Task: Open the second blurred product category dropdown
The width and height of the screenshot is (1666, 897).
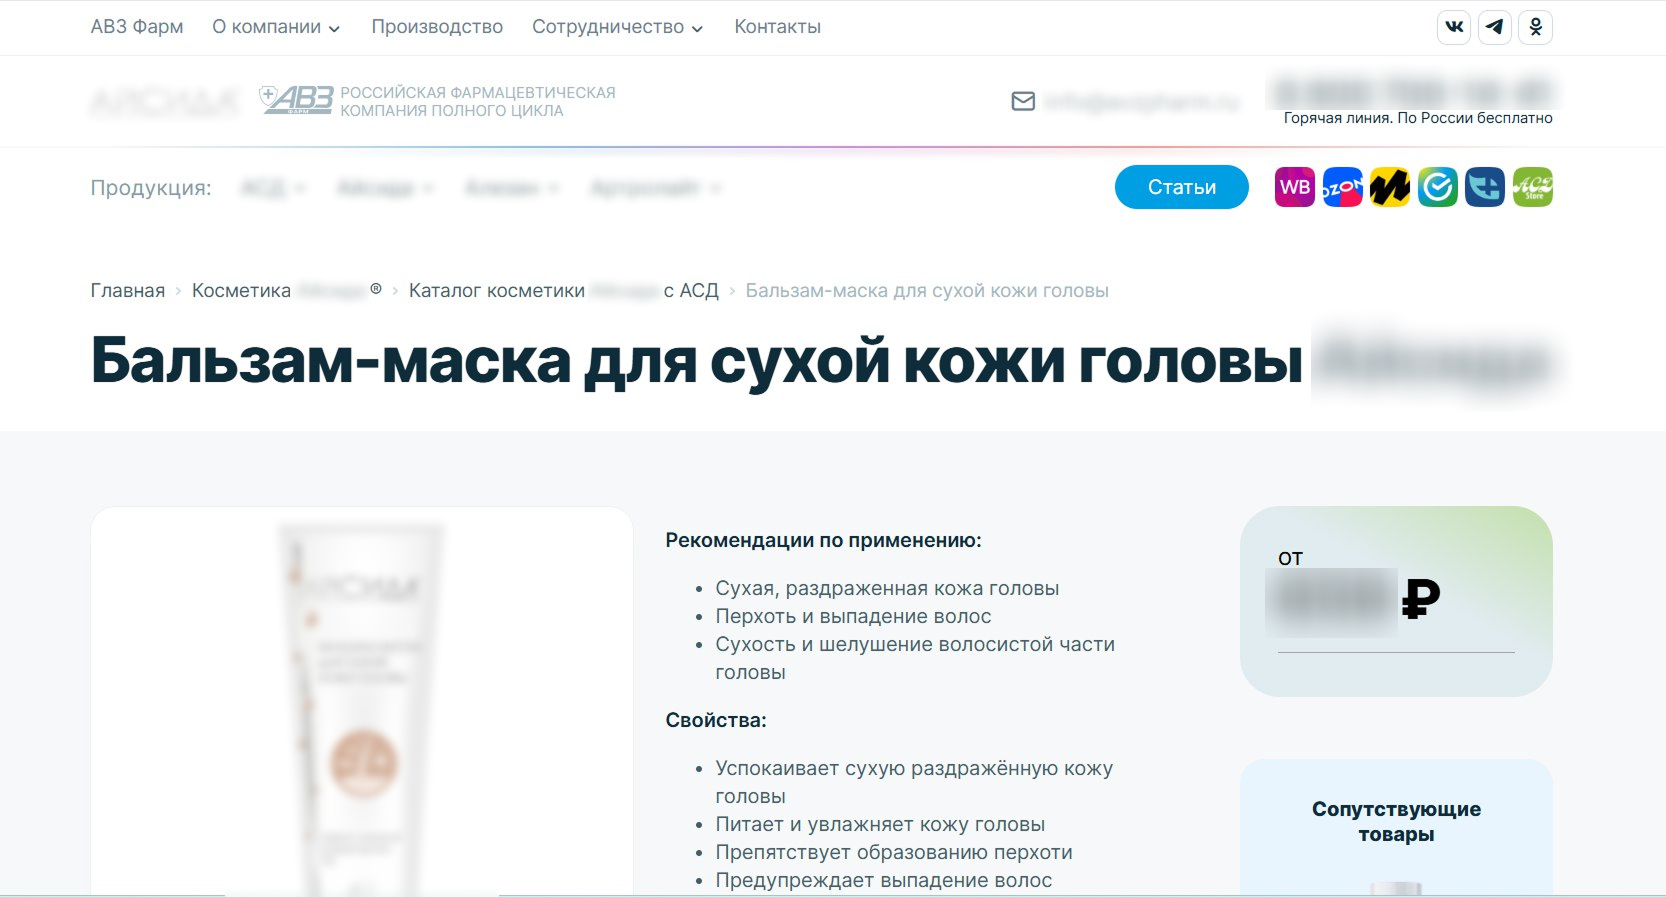Action: 385,188
